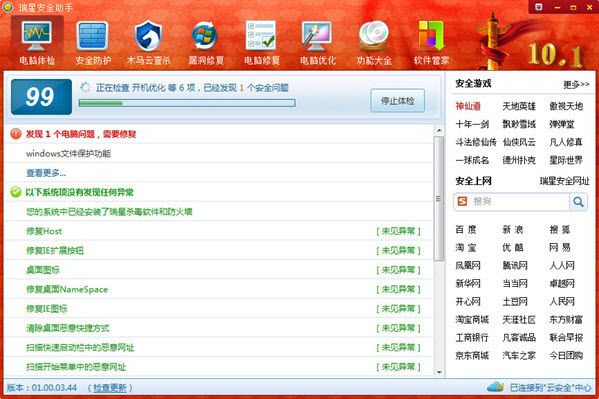The image size is (599, 399).
Task: Select the 修复桌面NameSpace row
Action: pyautogui.click(x=219, y=289)
